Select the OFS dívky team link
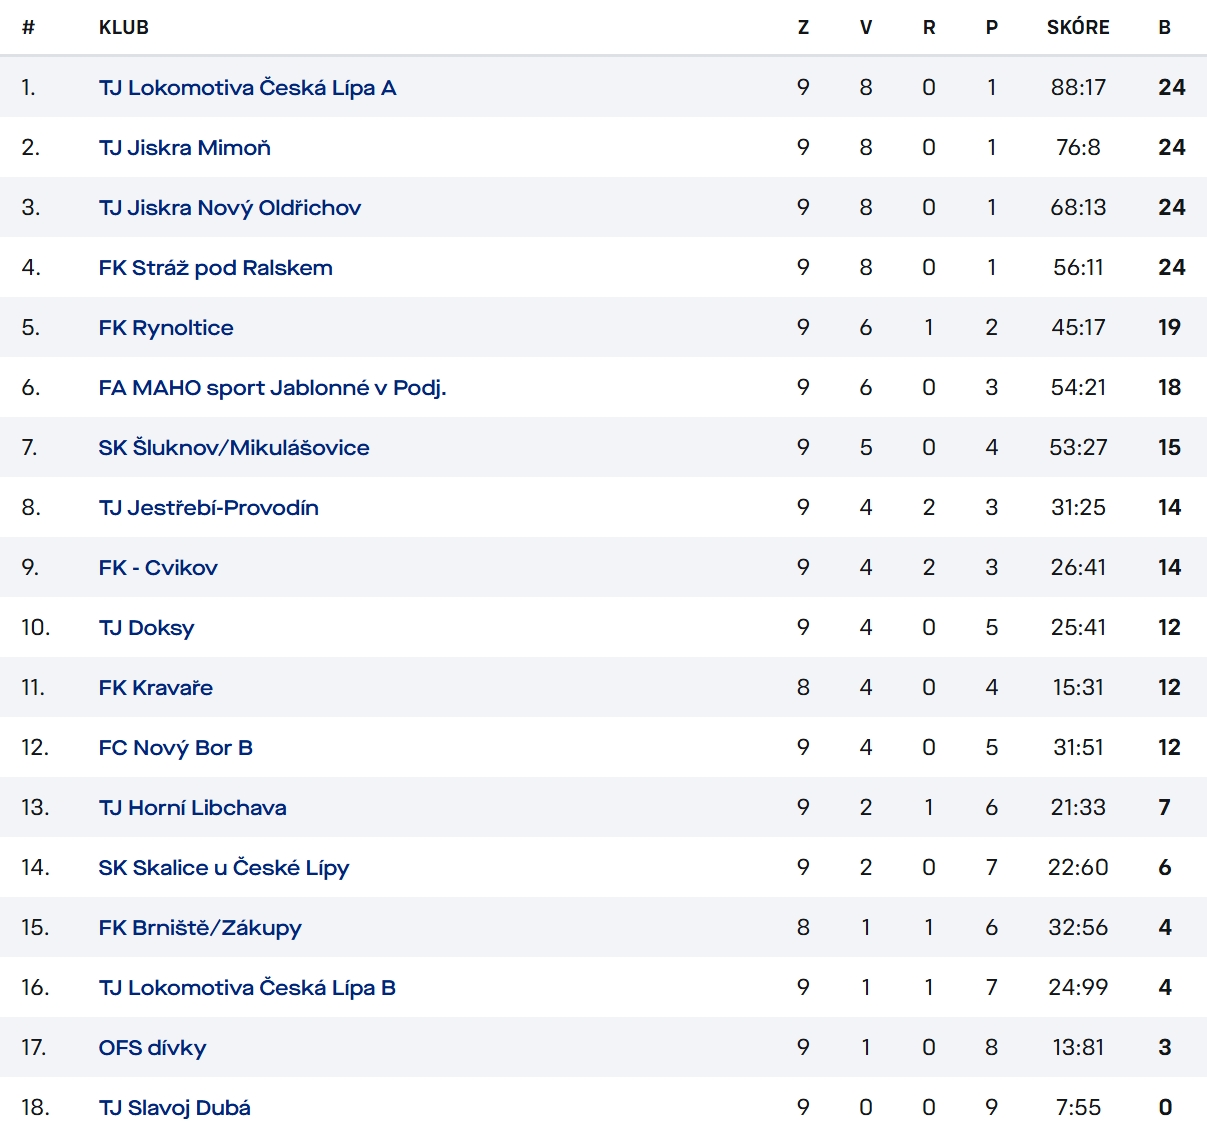Viewport: 1207px width, 1138px height. (x=152, y=1048)
